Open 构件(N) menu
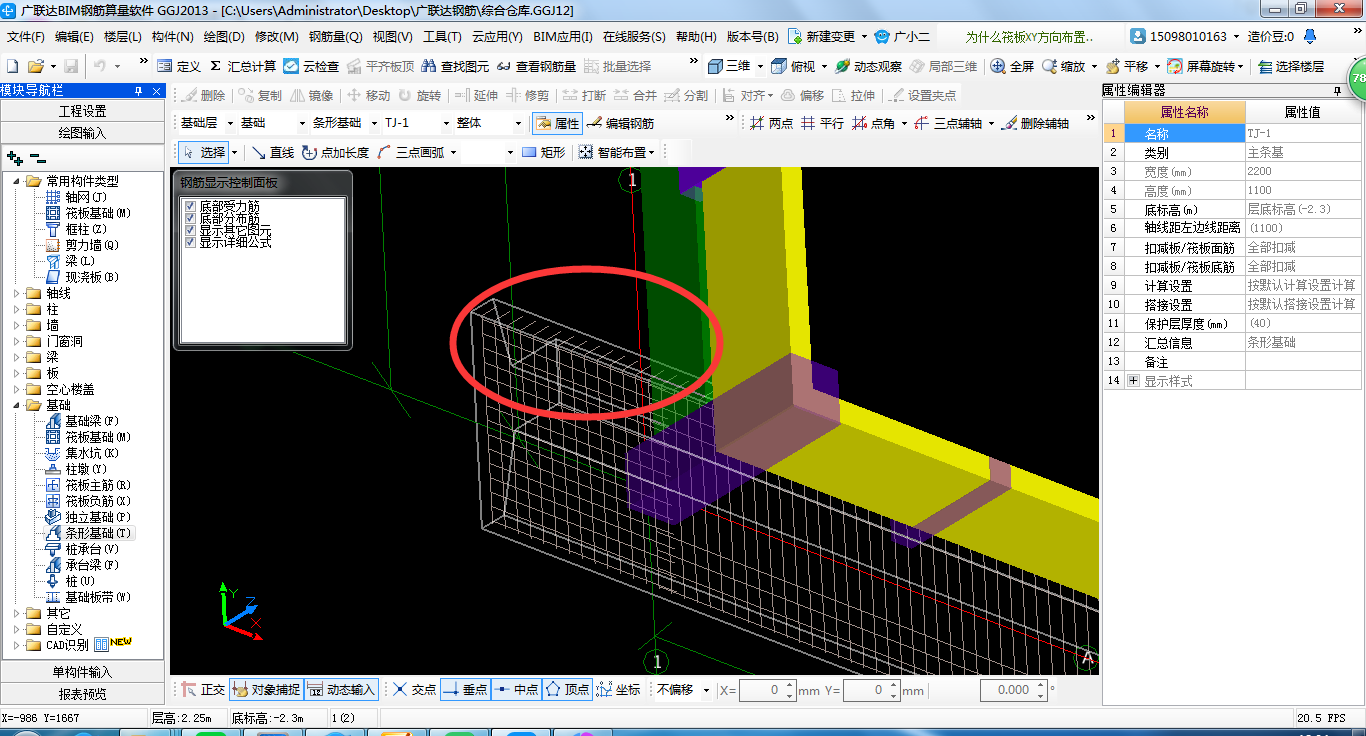1366x736 pixels. [173, 37]
